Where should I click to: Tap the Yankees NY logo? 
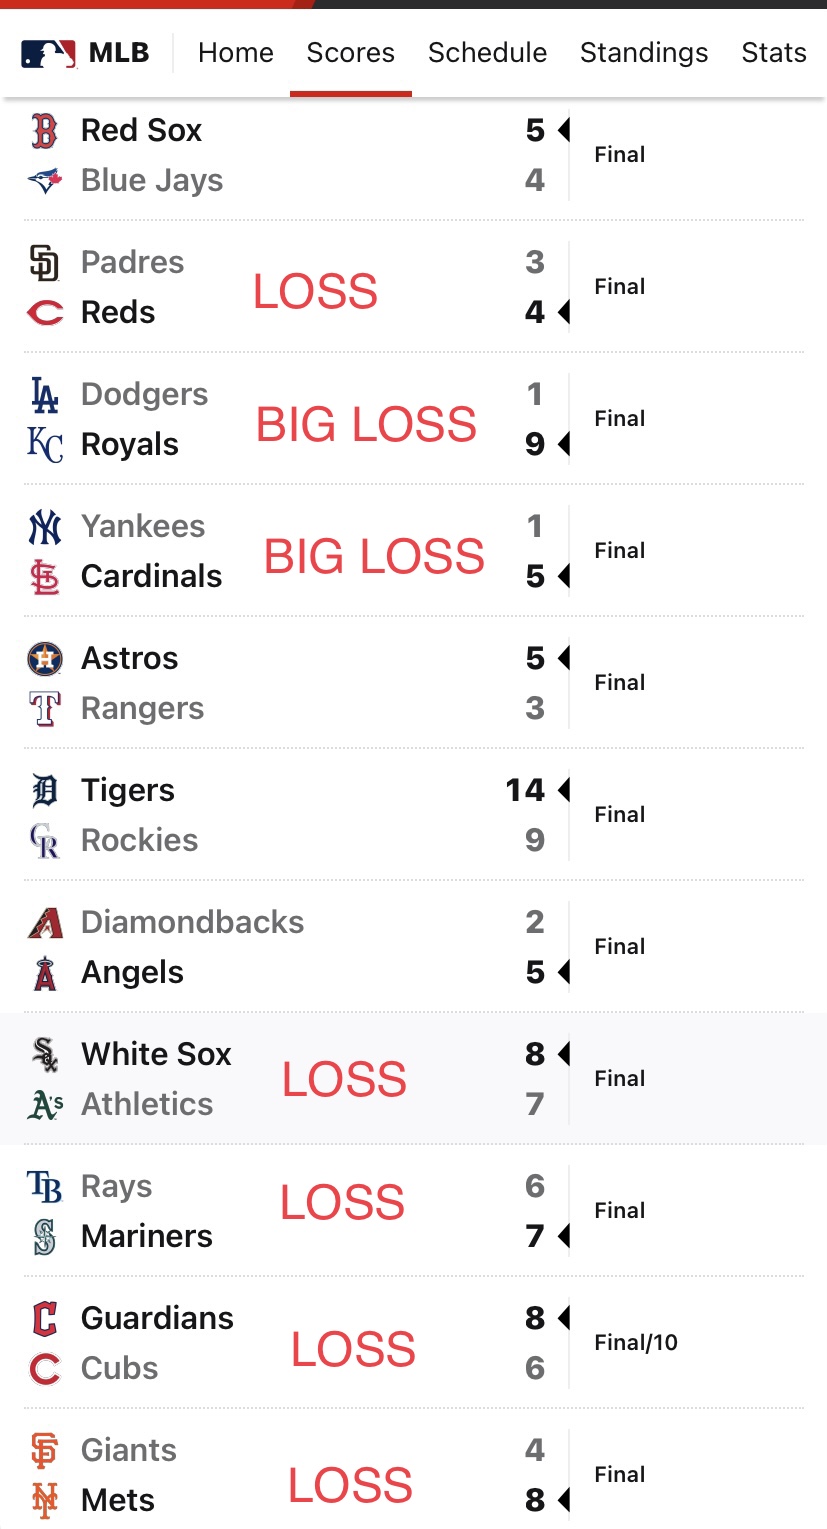coord(45,527)
